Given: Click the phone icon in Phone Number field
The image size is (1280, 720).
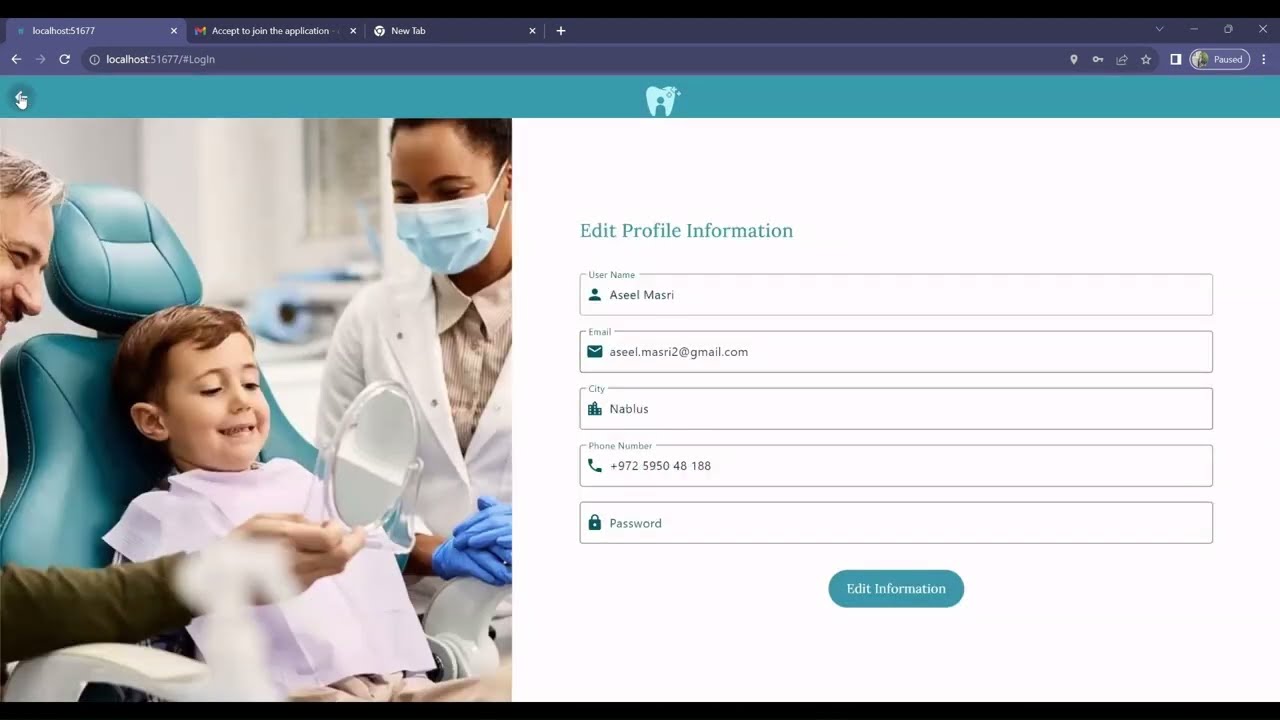Looking at the screenshot, I should [595, 466].
